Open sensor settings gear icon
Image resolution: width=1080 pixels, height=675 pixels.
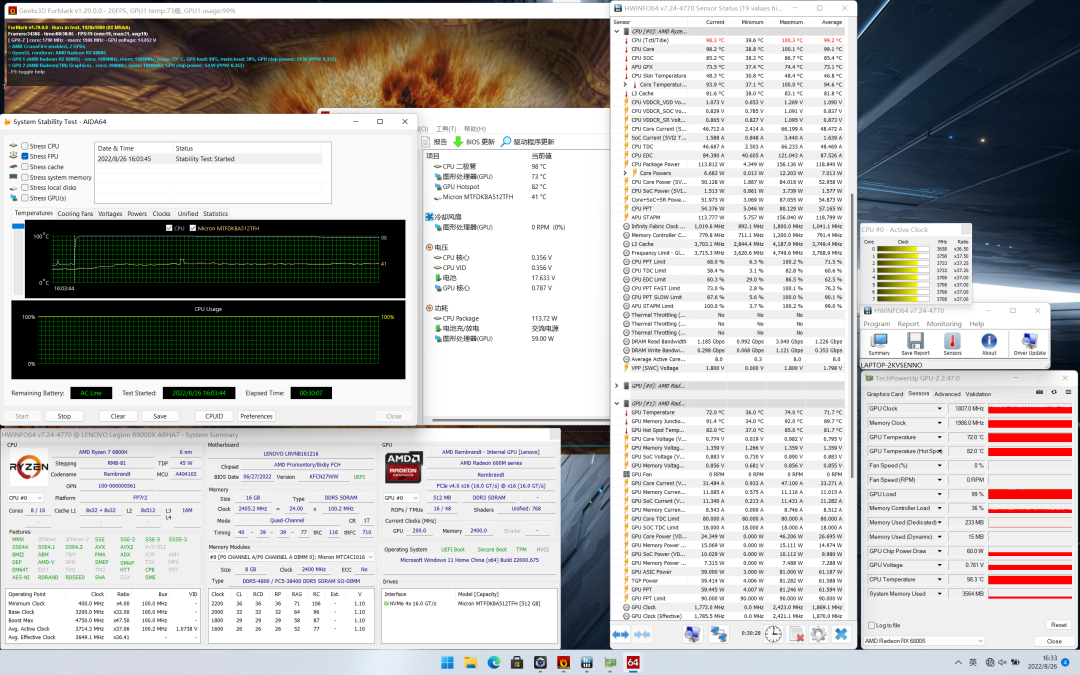pyautogui.click(x=819, y=634)
